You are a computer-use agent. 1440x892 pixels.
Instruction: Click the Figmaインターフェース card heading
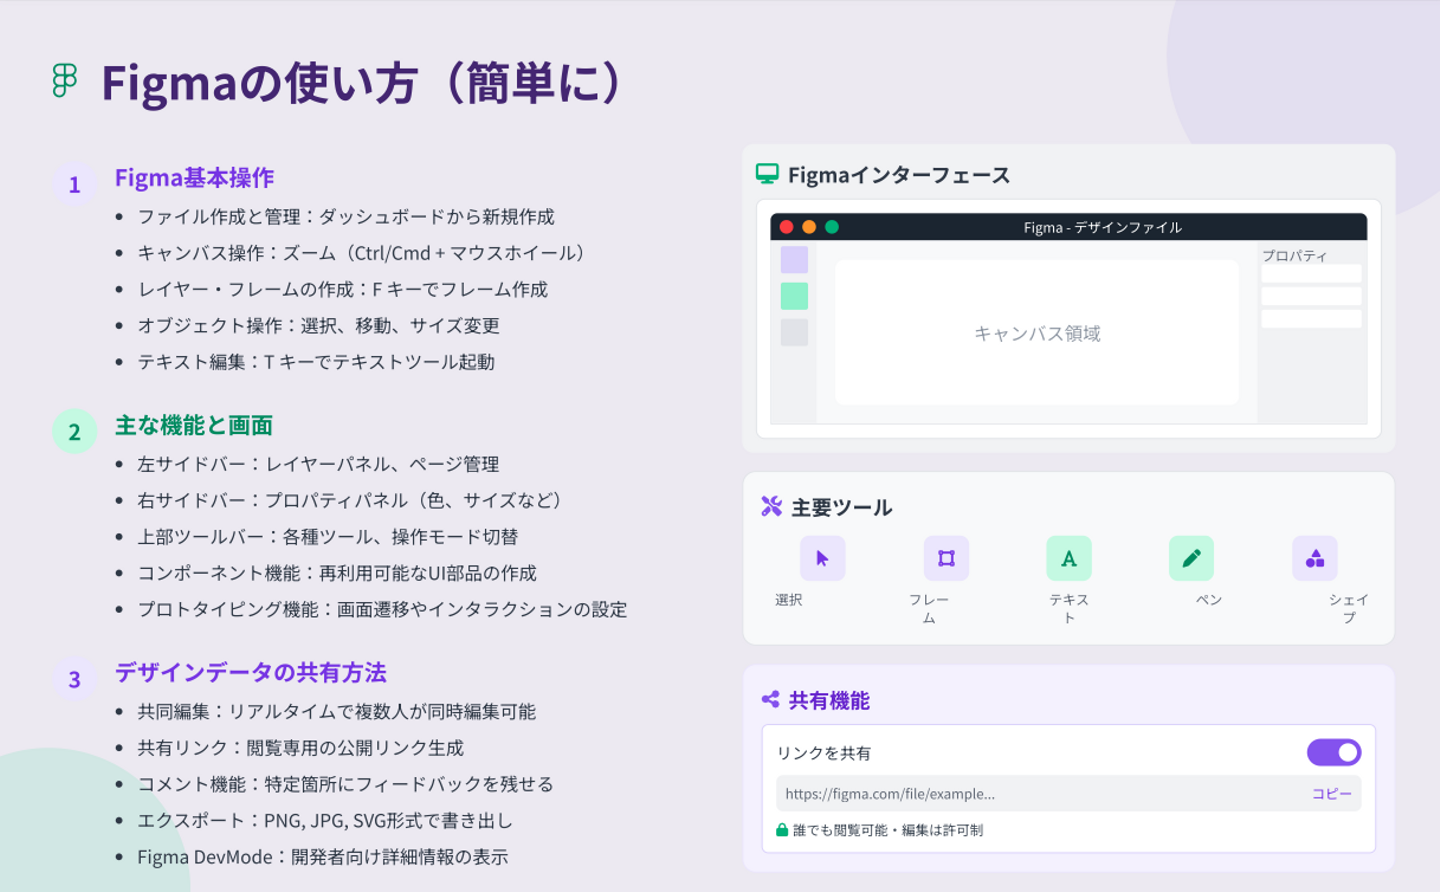[x=899, y=175]
